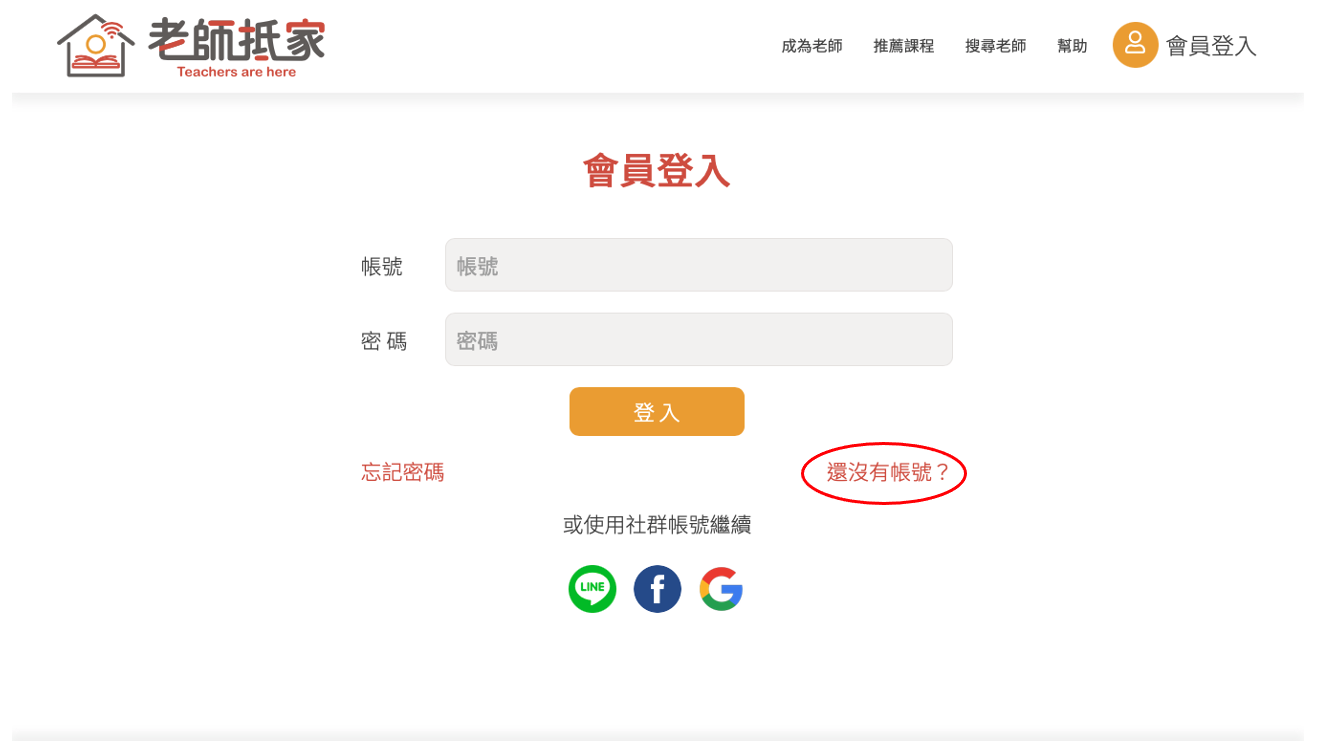The image size is (1317, 741).
Task: Open the 忘記密碼 link
Action: [x=403, y=472]
